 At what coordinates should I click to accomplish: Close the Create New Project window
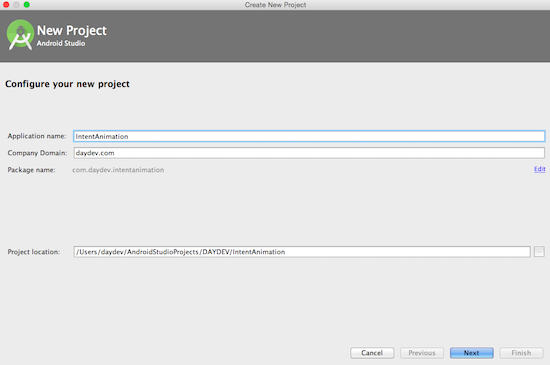click(6, 5)
